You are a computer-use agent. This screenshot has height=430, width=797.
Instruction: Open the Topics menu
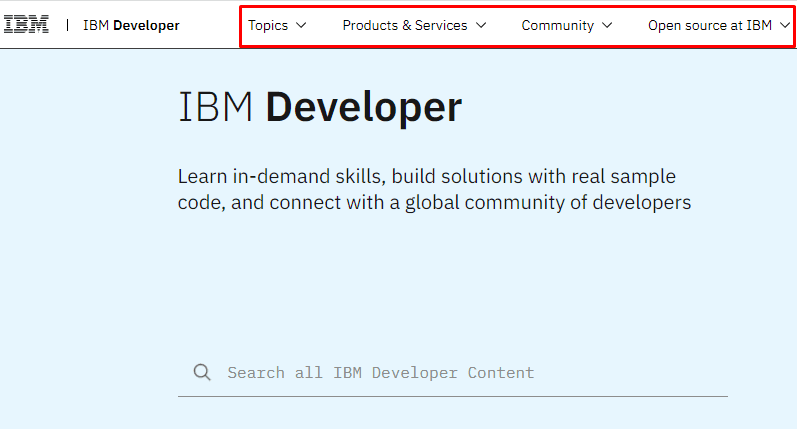click(x=267, y=25)
